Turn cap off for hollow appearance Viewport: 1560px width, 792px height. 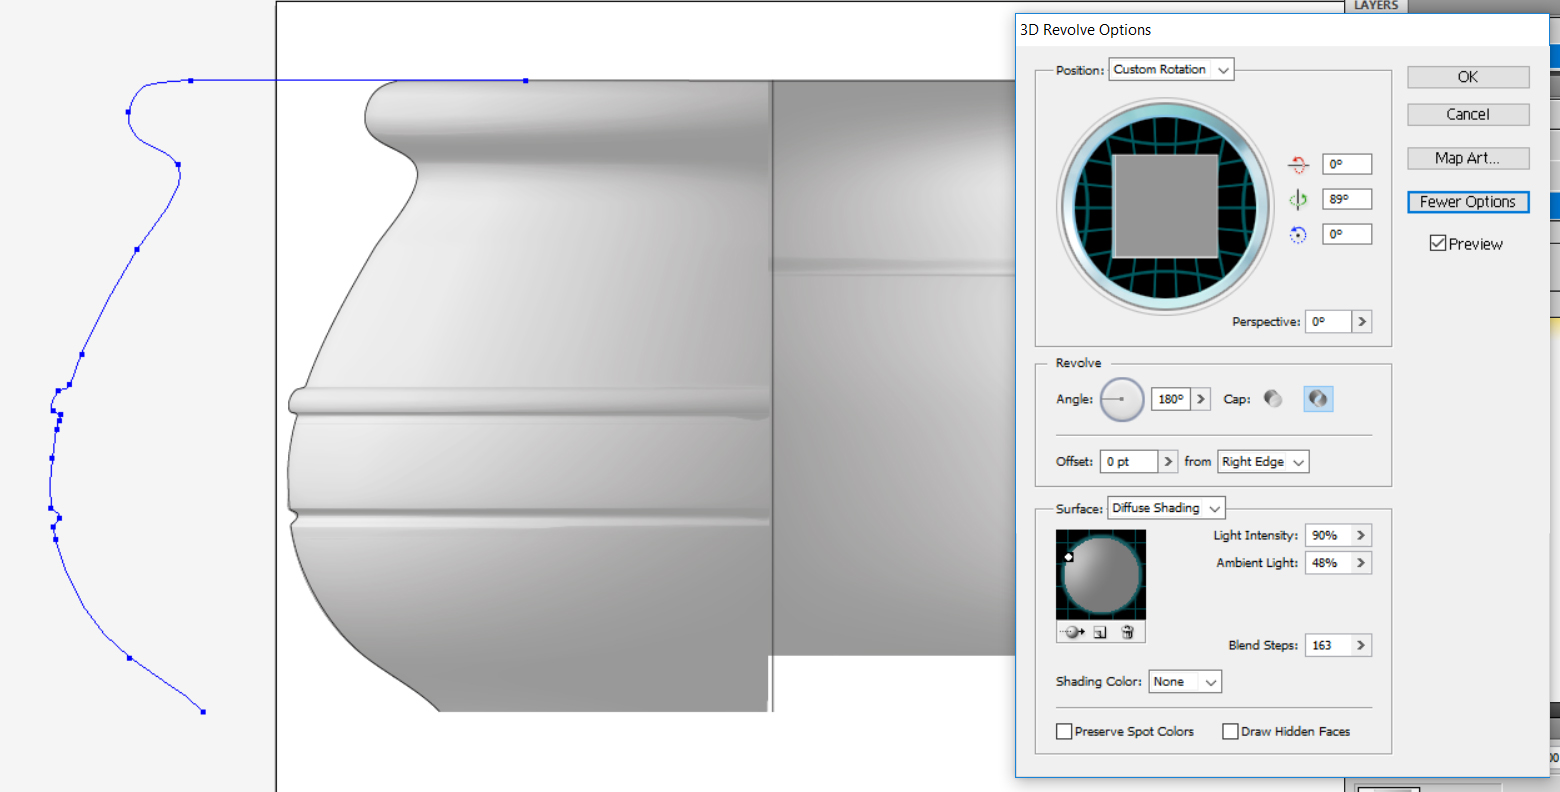click(1318, 399)
